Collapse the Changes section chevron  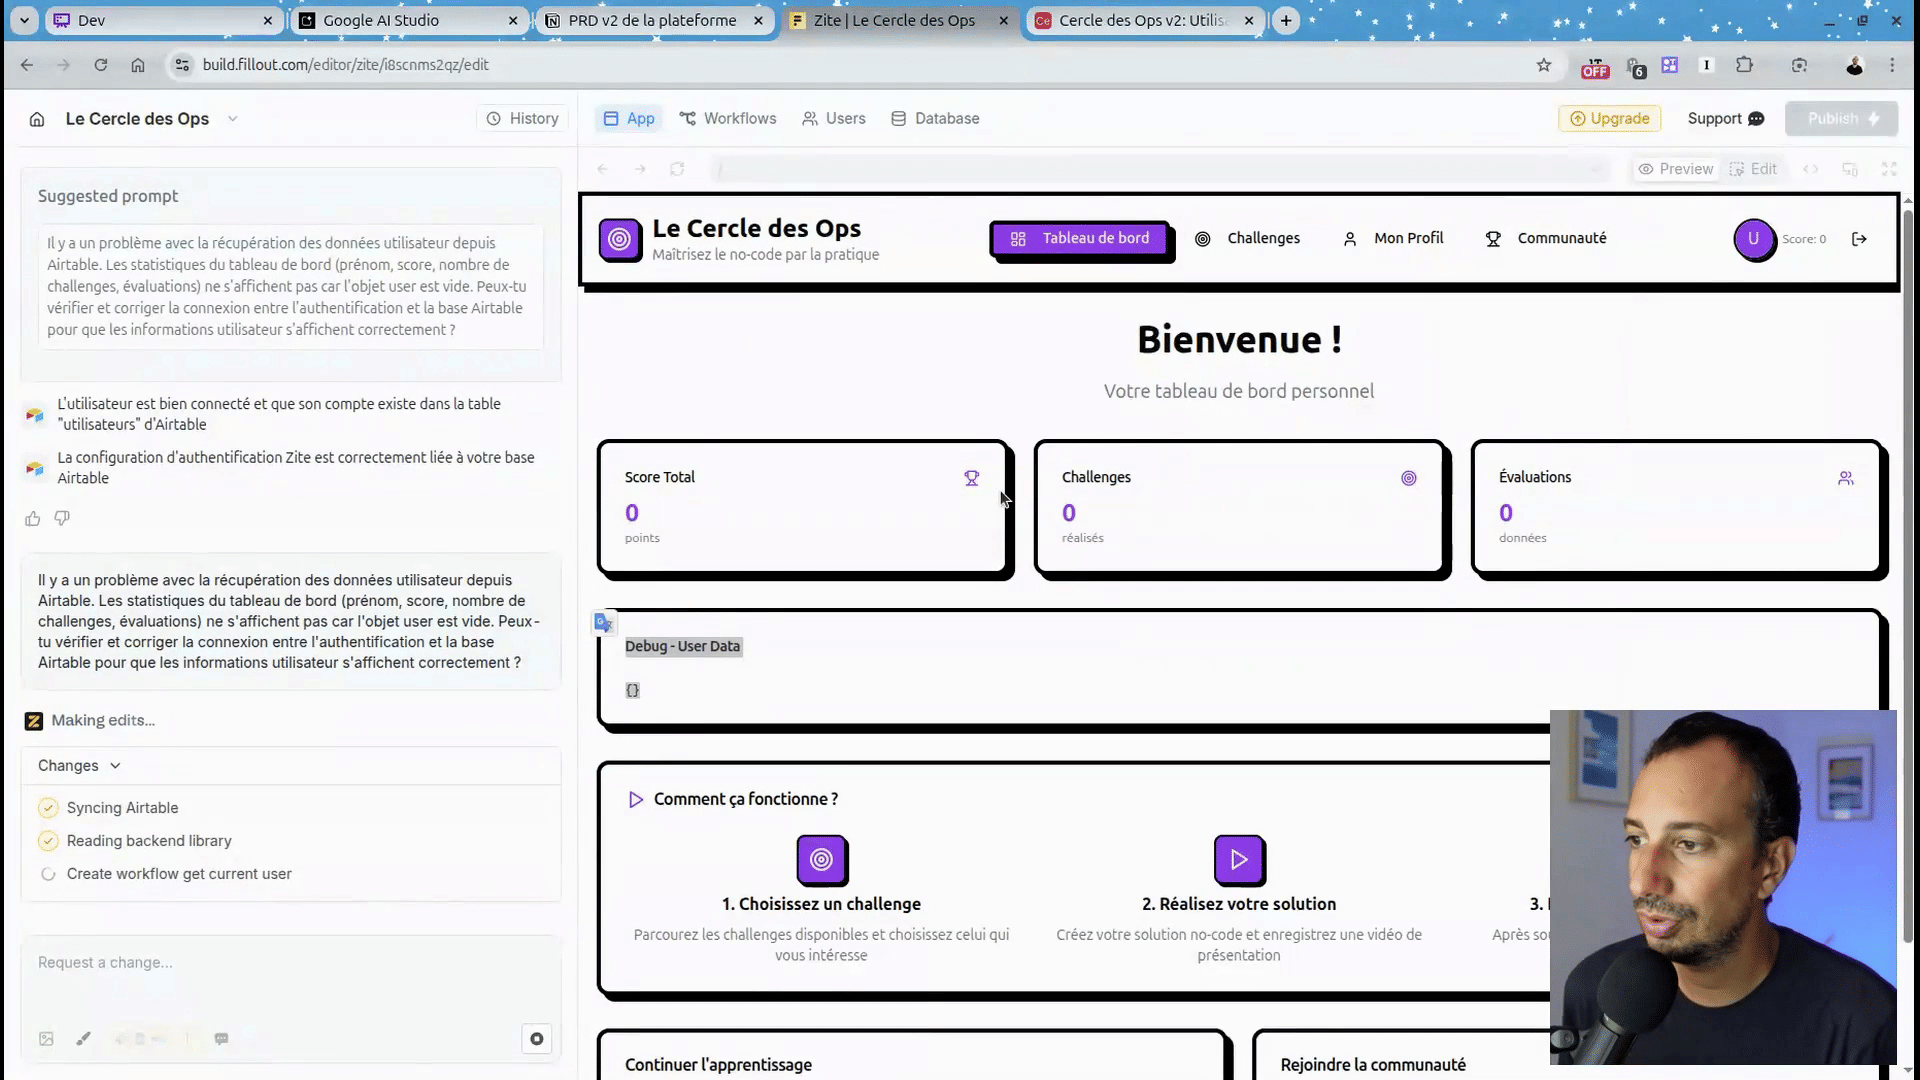point(115,766)
